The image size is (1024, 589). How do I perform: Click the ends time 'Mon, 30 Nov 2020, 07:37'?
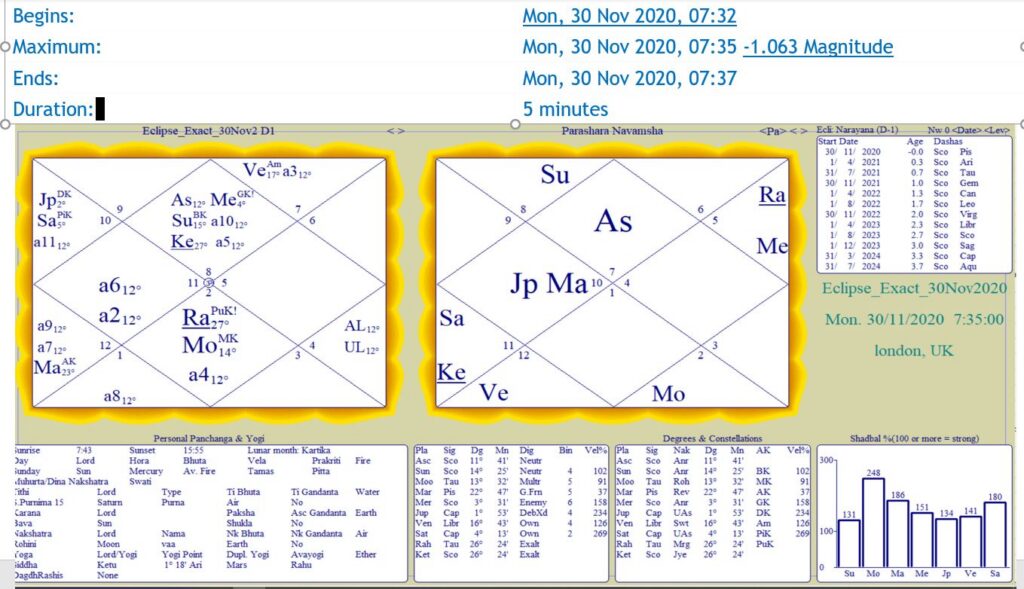pos(629,78)
